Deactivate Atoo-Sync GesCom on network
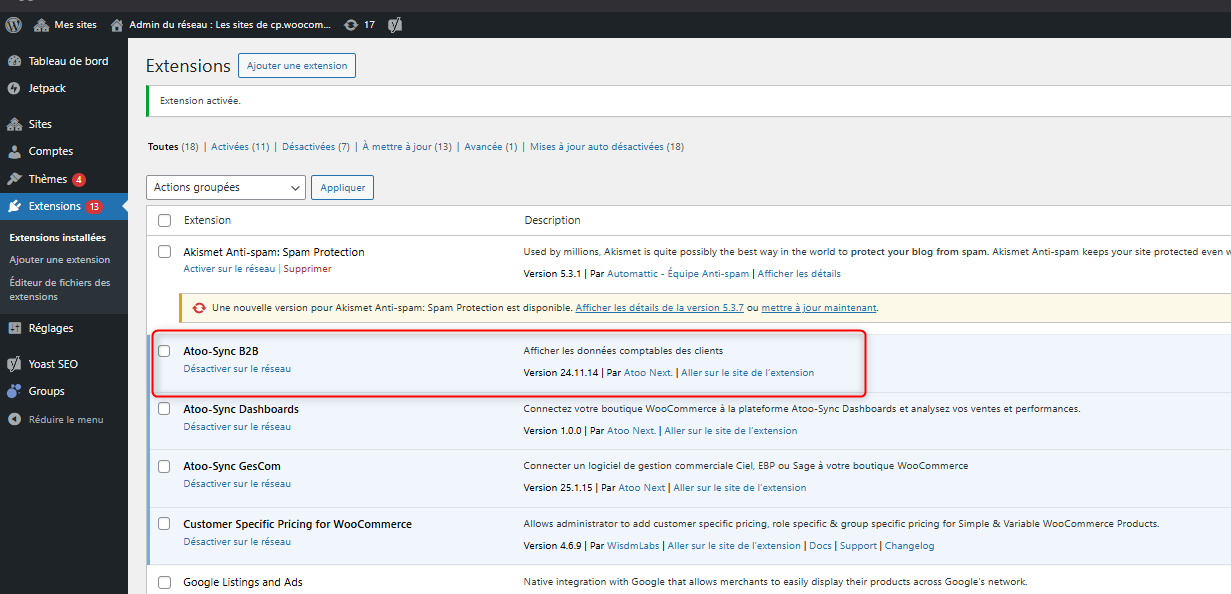This screenshot has width=1231, height=594. 237,484
